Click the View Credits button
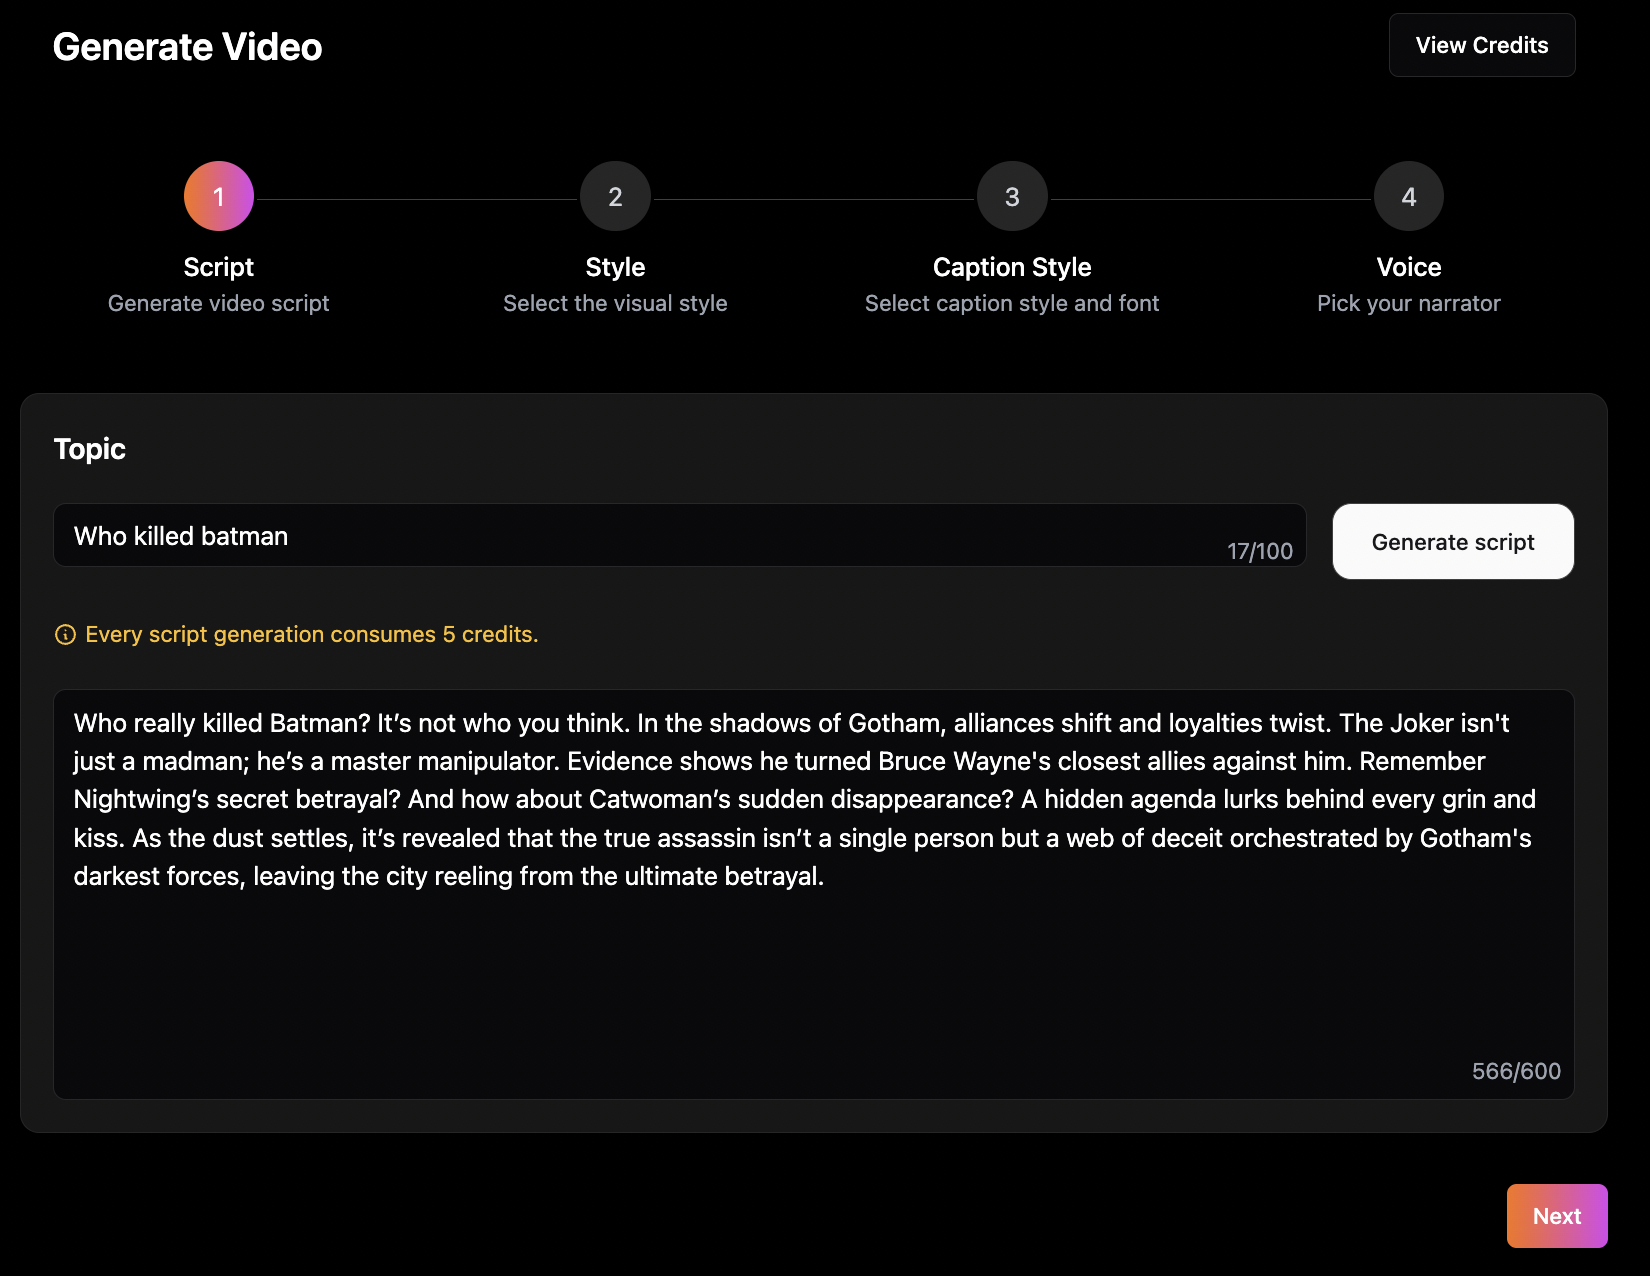The image size is (1650, 1276). click(x=1481, y=45)
